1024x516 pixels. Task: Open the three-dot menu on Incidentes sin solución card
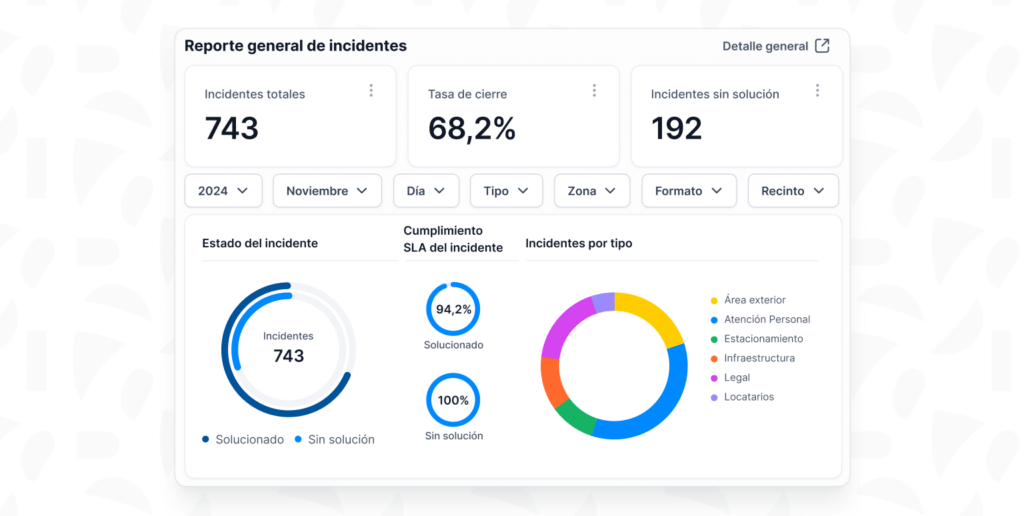[817, 91]
